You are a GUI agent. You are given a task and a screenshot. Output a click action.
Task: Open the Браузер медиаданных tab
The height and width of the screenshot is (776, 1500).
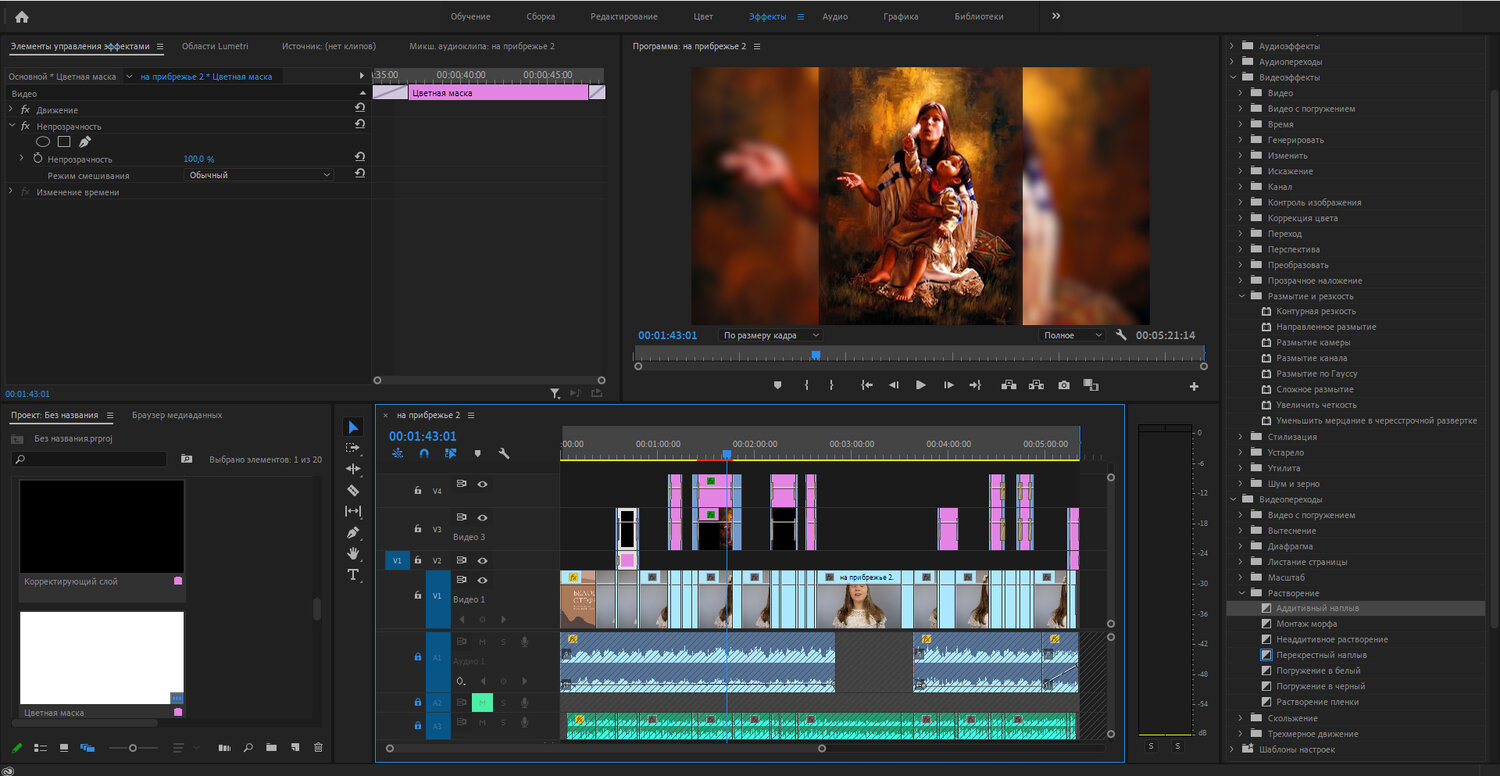tap(177, 415)
